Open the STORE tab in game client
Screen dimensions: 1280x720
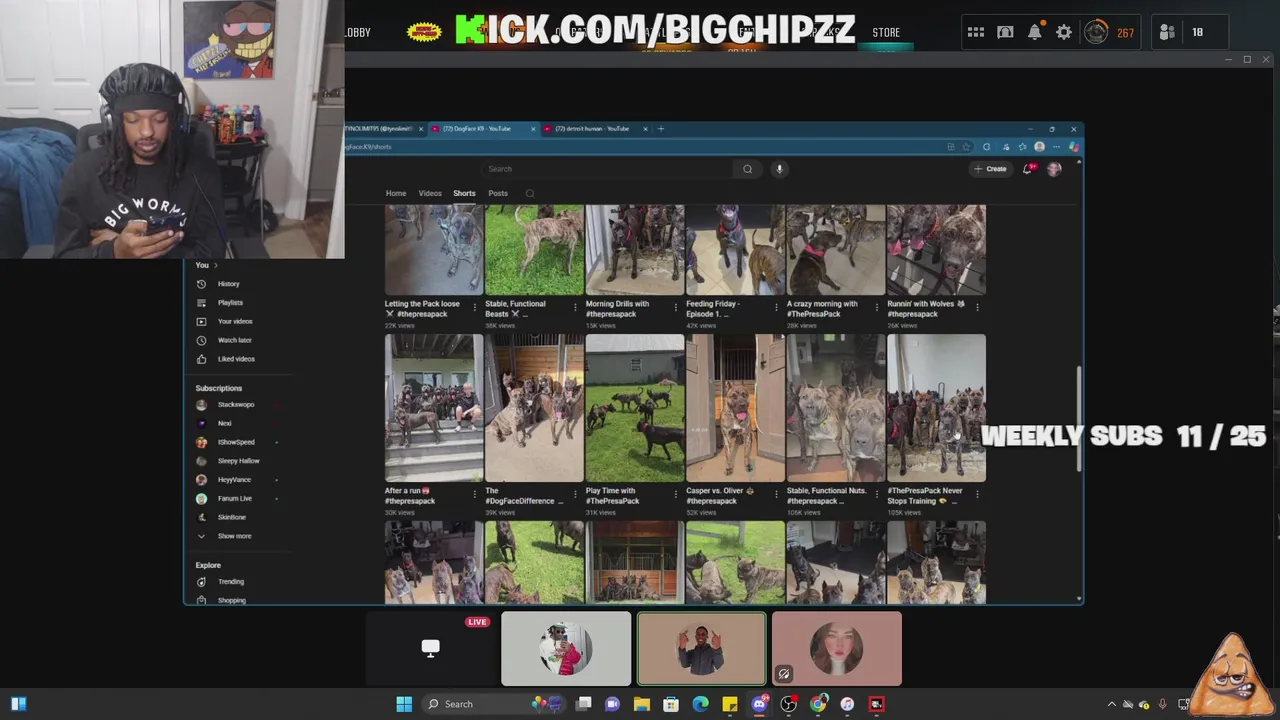tap(886, 32)
